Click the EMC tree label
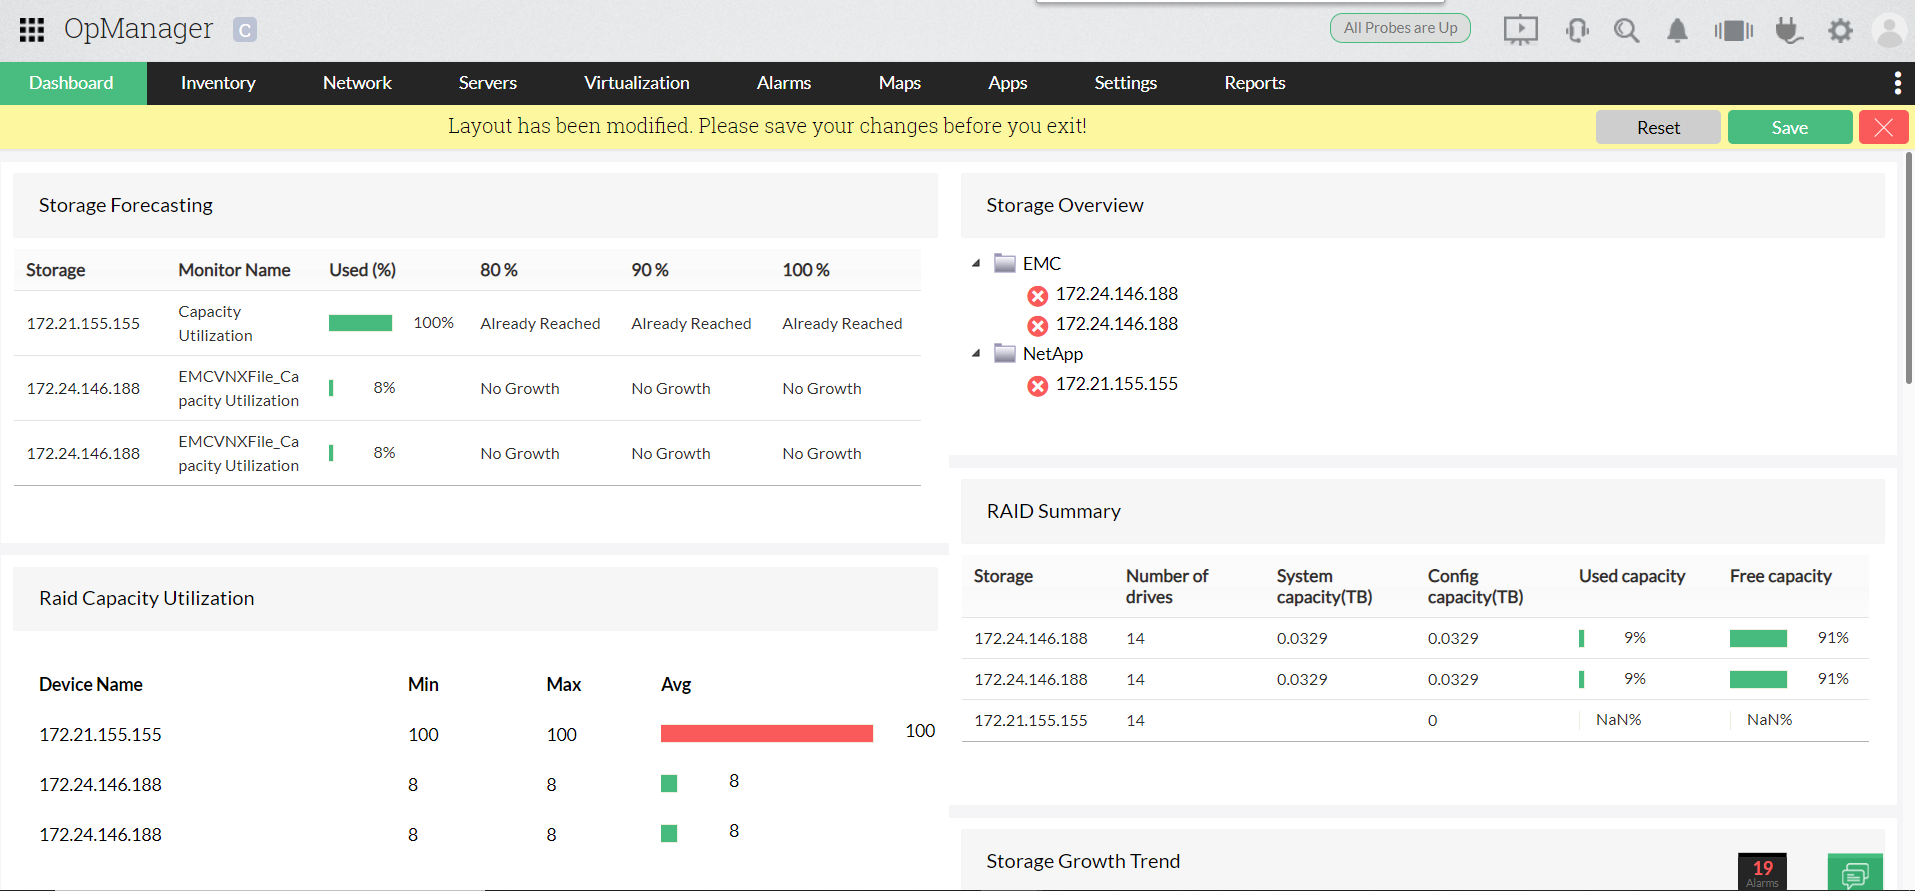 1042,263
